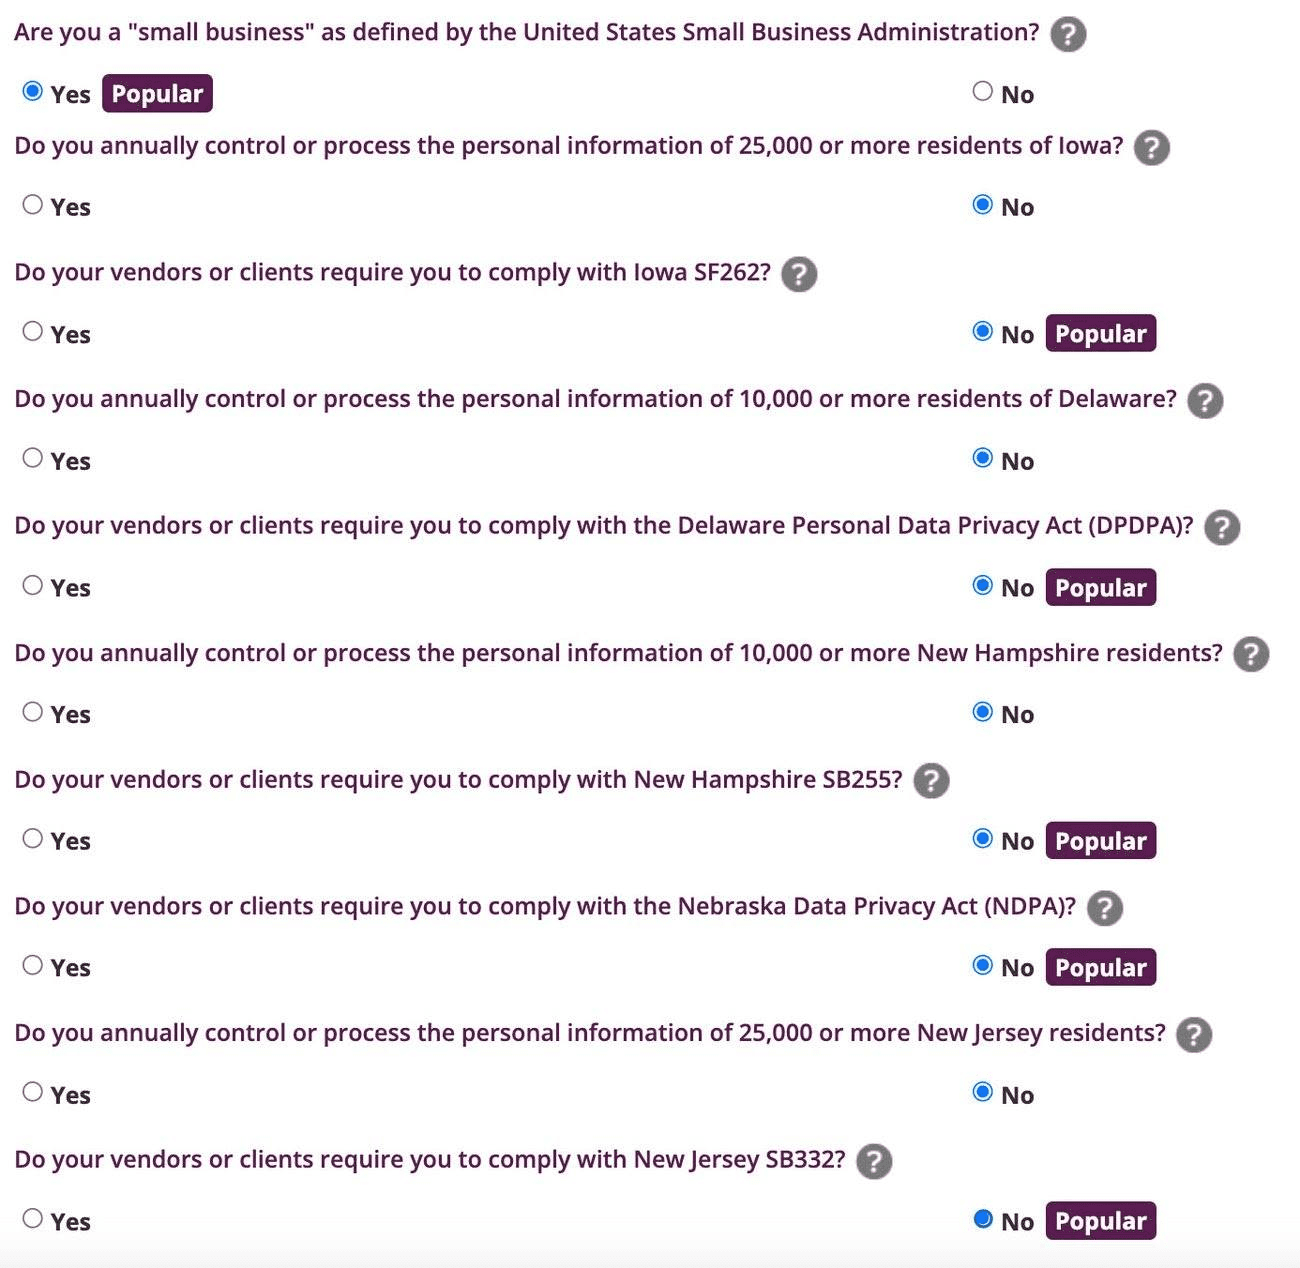Select Yes for 10,000 Delaware residents question
Viewport: 1300px width, 1268px height.
[33, 459]
